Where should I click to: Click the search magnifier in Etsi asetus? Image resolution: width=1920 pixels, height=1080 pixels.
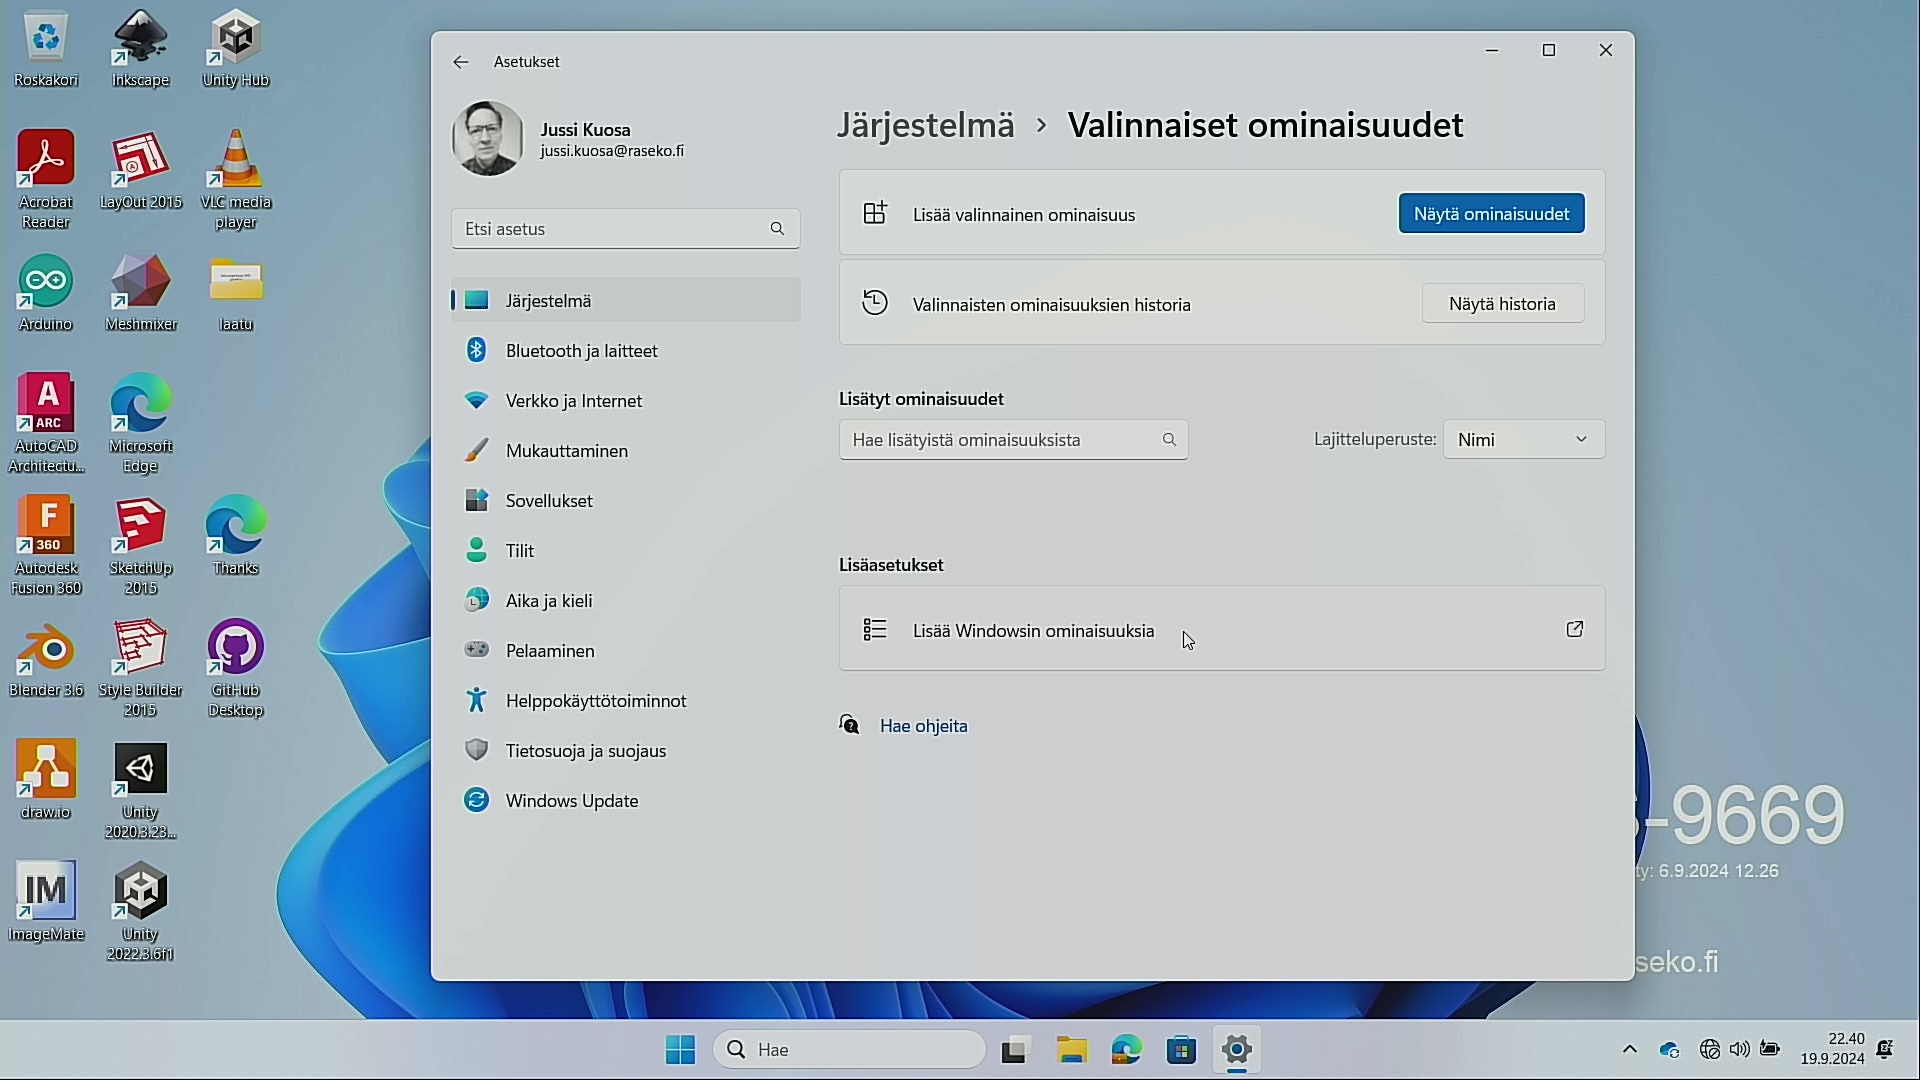(x=777, y=229)
